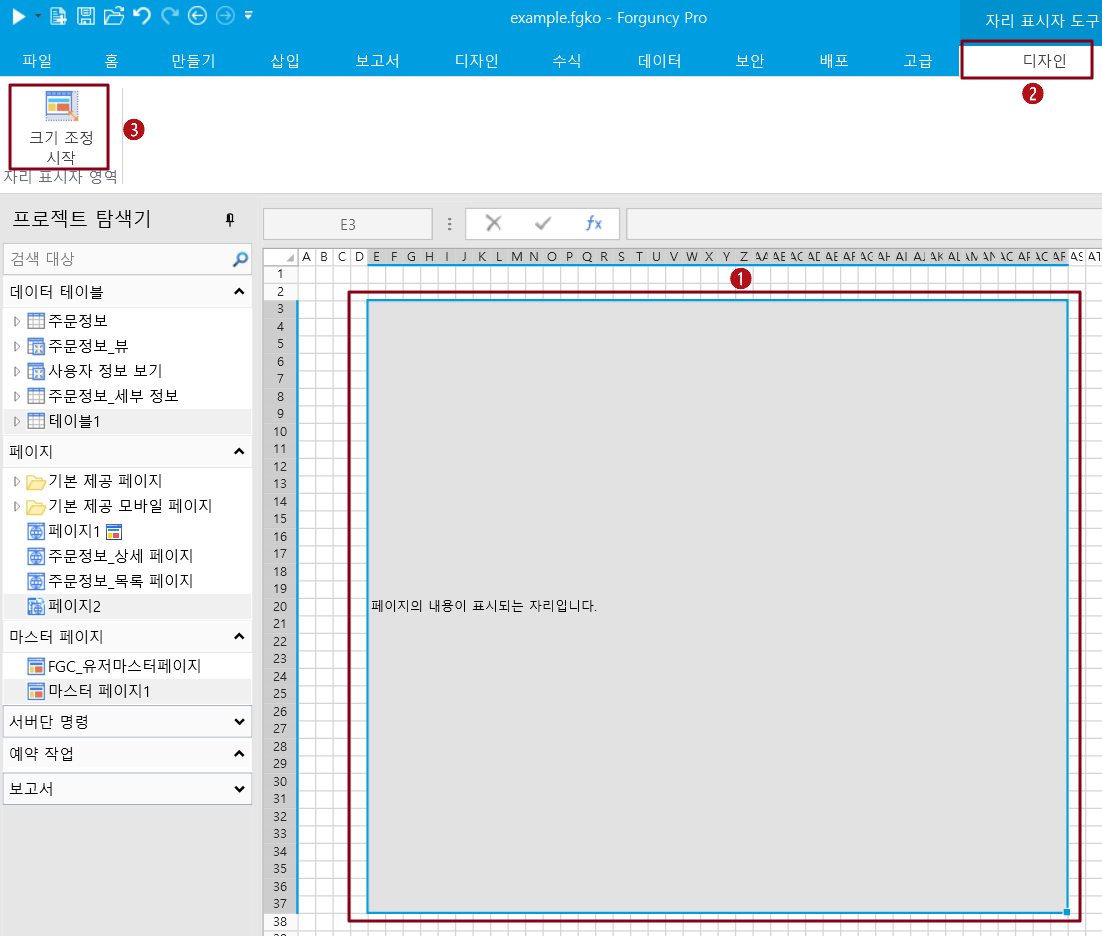Collapse the 데이터 테이블 section

click(239, 292)
